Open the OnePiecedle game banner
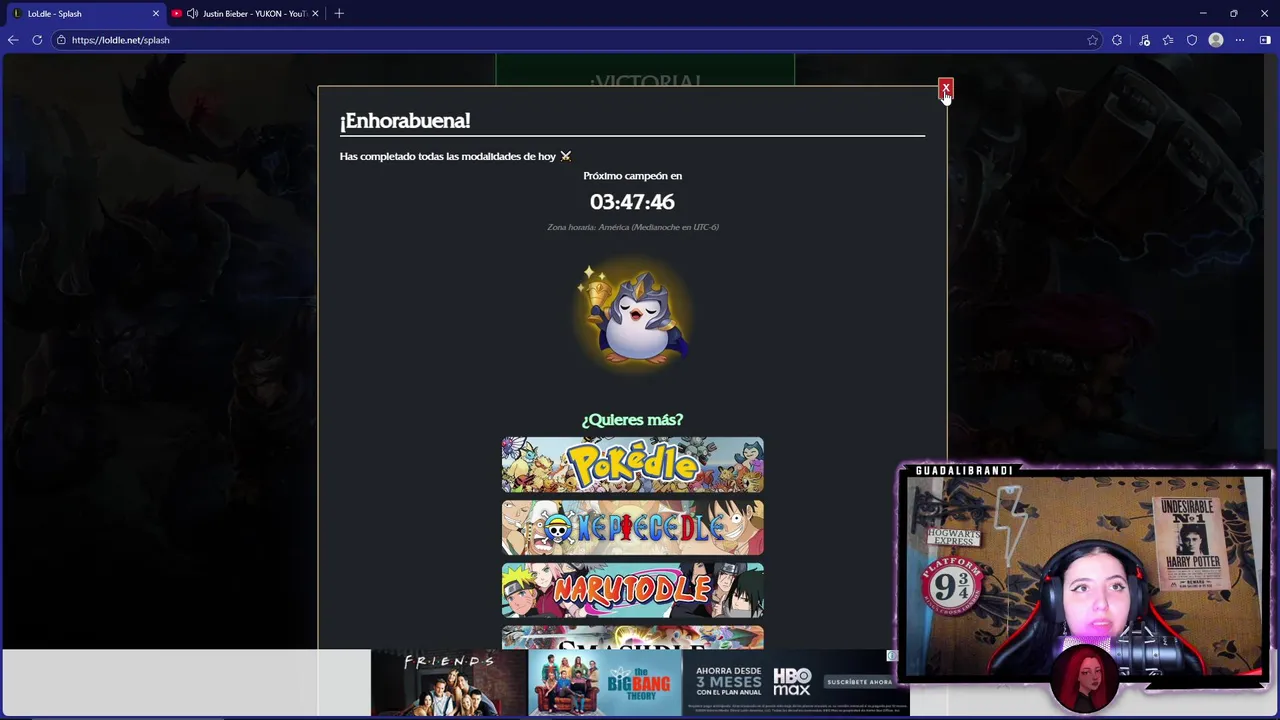 (632, 527)
